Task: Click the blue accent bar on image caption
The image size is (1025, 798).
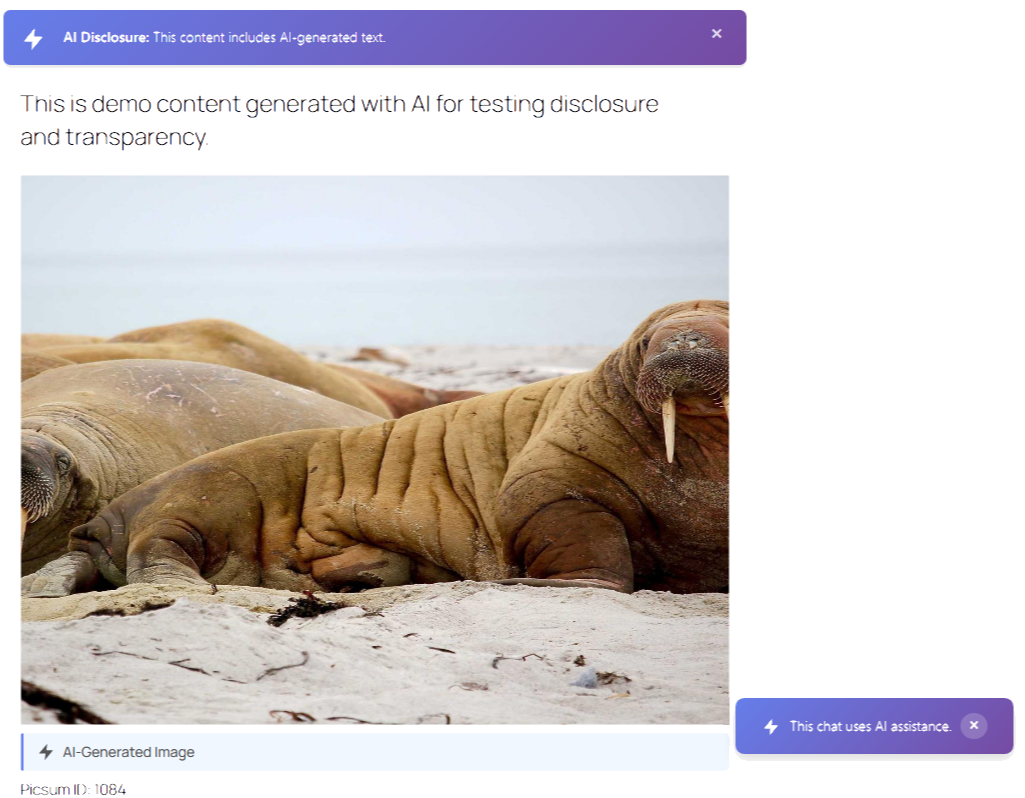Action: pyautogui.click(x=22, y=752)
